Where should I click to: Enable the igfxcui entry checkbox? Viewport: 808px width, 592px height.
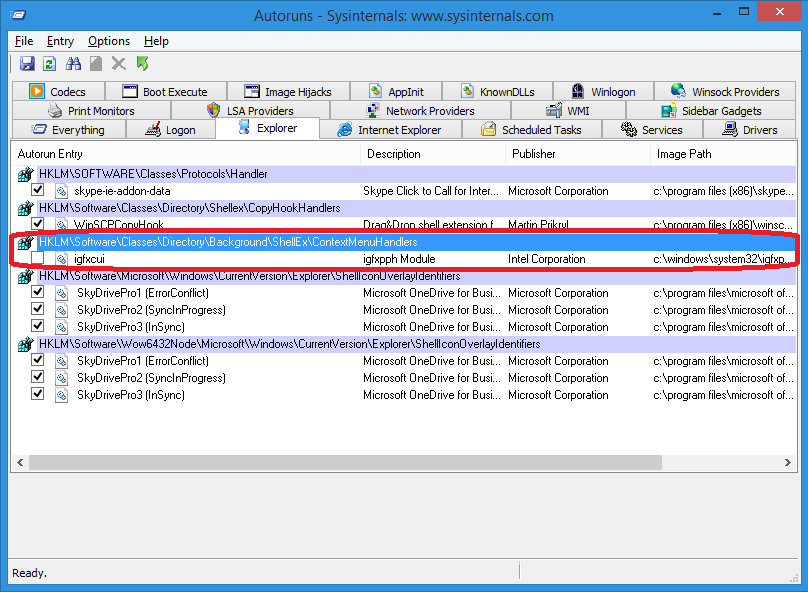[38, 258]
